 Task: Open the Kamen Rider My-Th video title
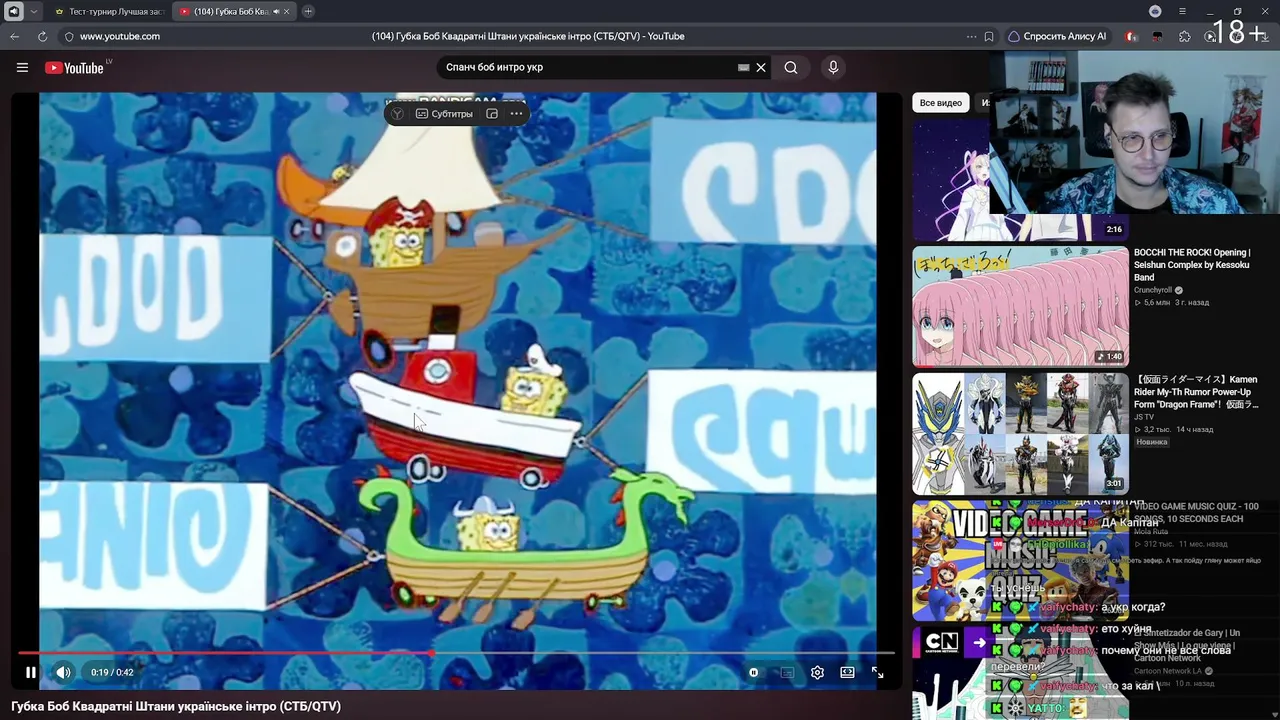[1196, 392]
